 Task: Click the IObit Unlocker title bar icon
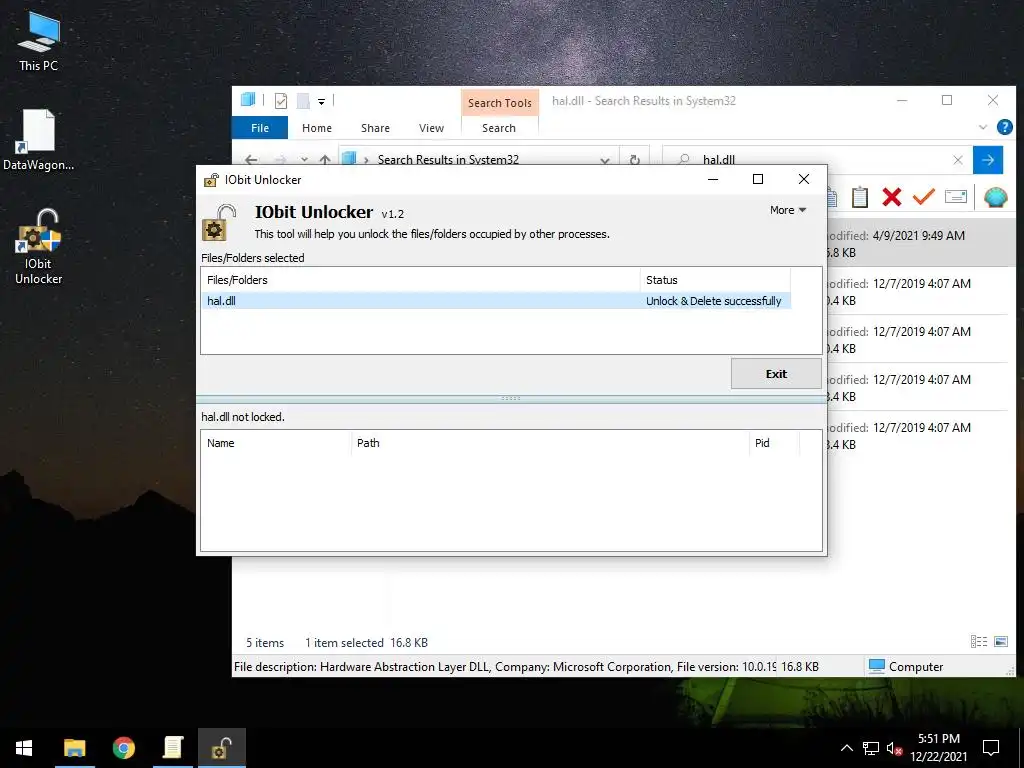(x=211, y=180)
